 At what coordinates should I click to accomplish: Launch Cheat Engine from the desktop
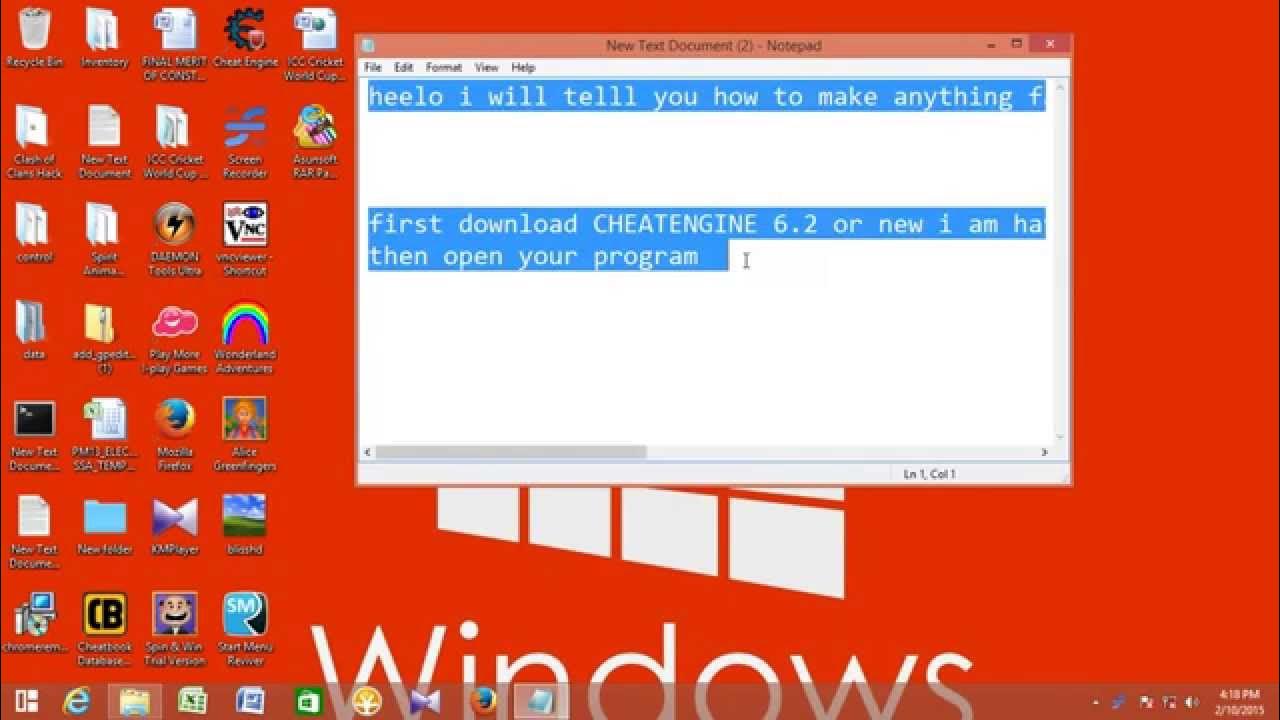pyautogui.click(x=245, y=38)
